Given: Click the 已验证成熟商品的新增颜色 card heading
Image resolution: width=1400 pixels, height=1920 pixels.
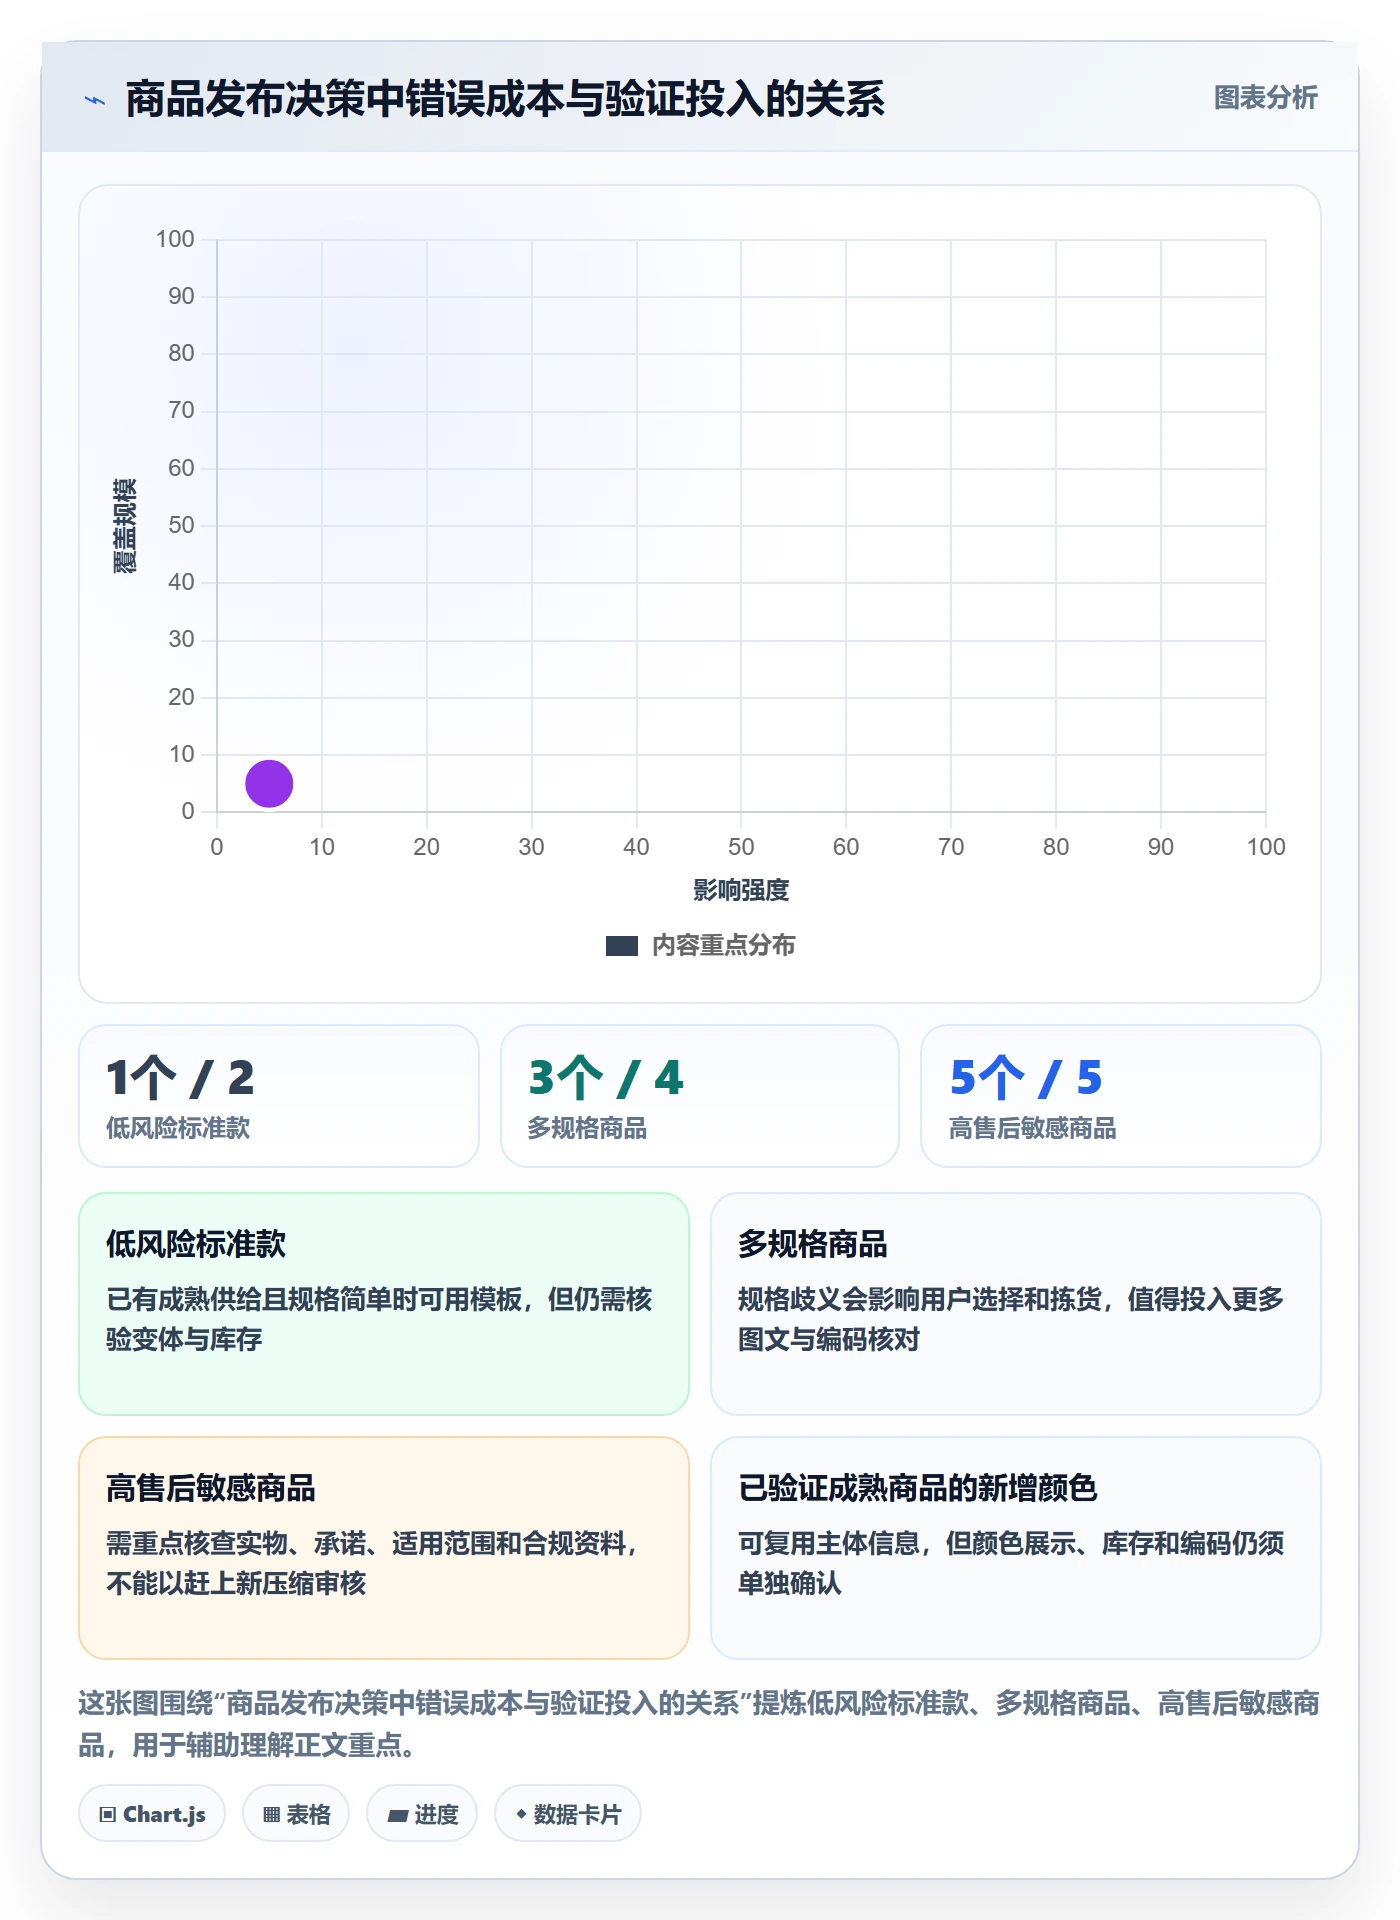Looking at the screenshot, I should click(917, 1488).
